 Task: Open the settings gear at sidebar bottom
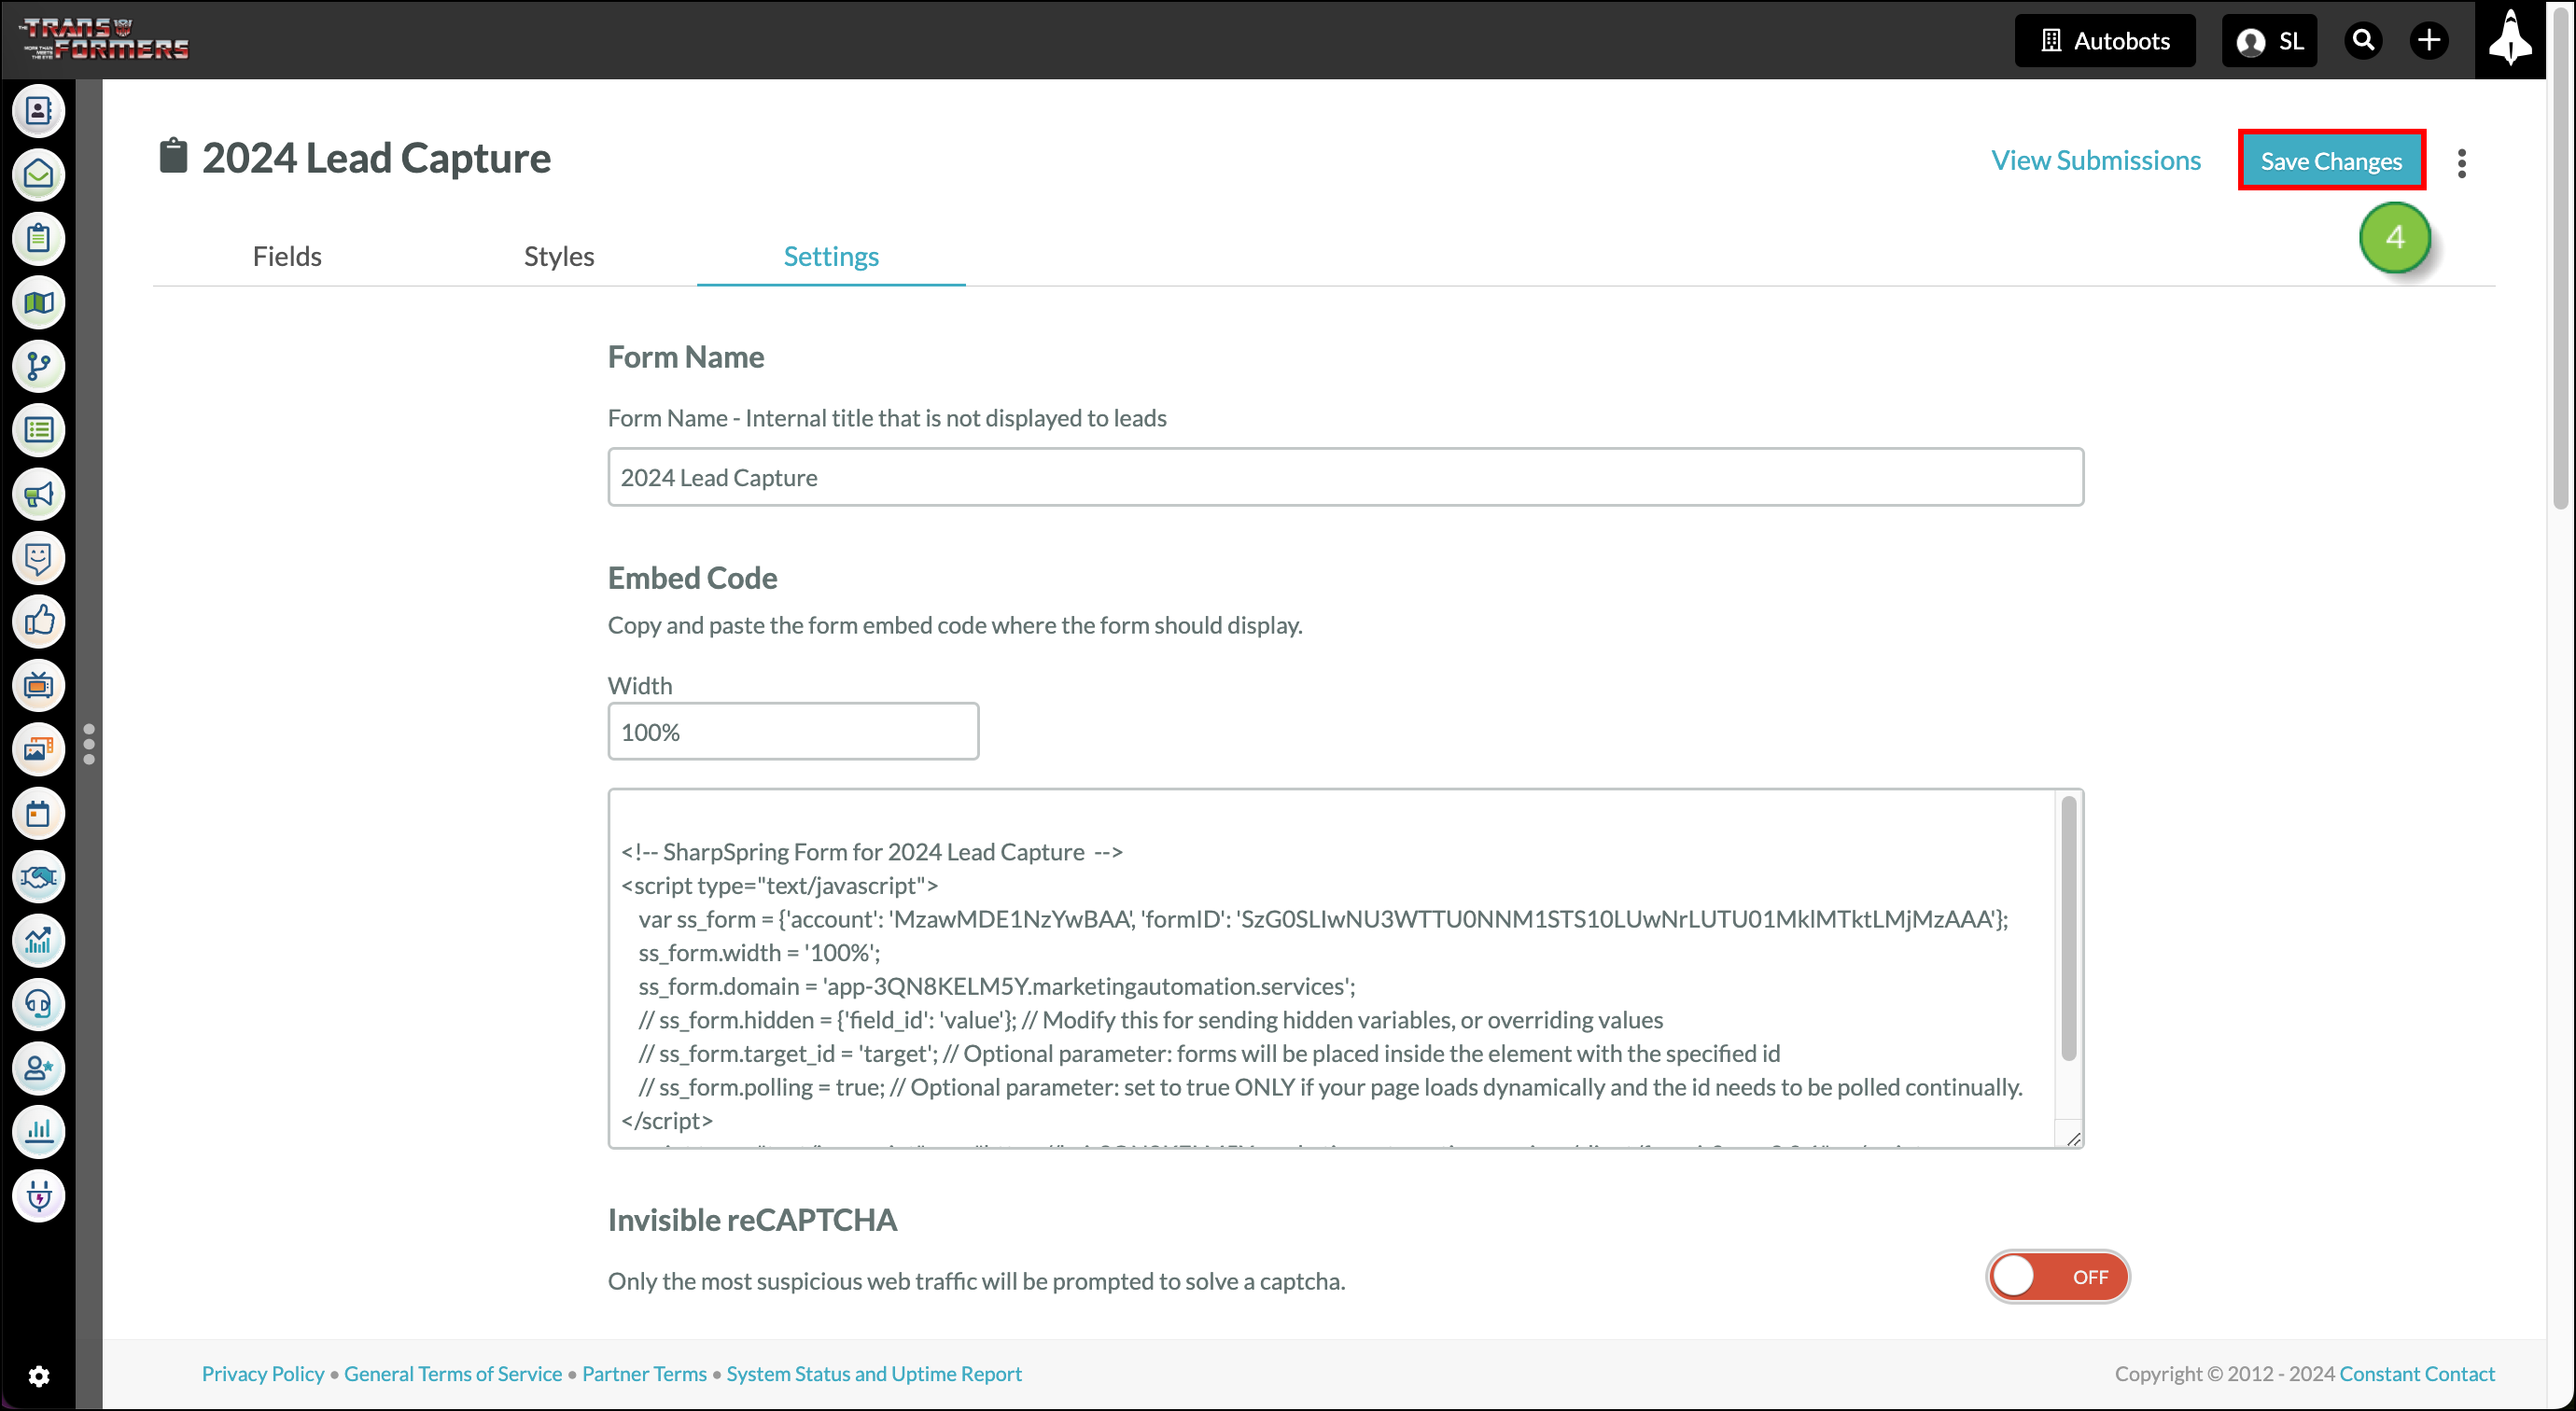[38, 1377]
